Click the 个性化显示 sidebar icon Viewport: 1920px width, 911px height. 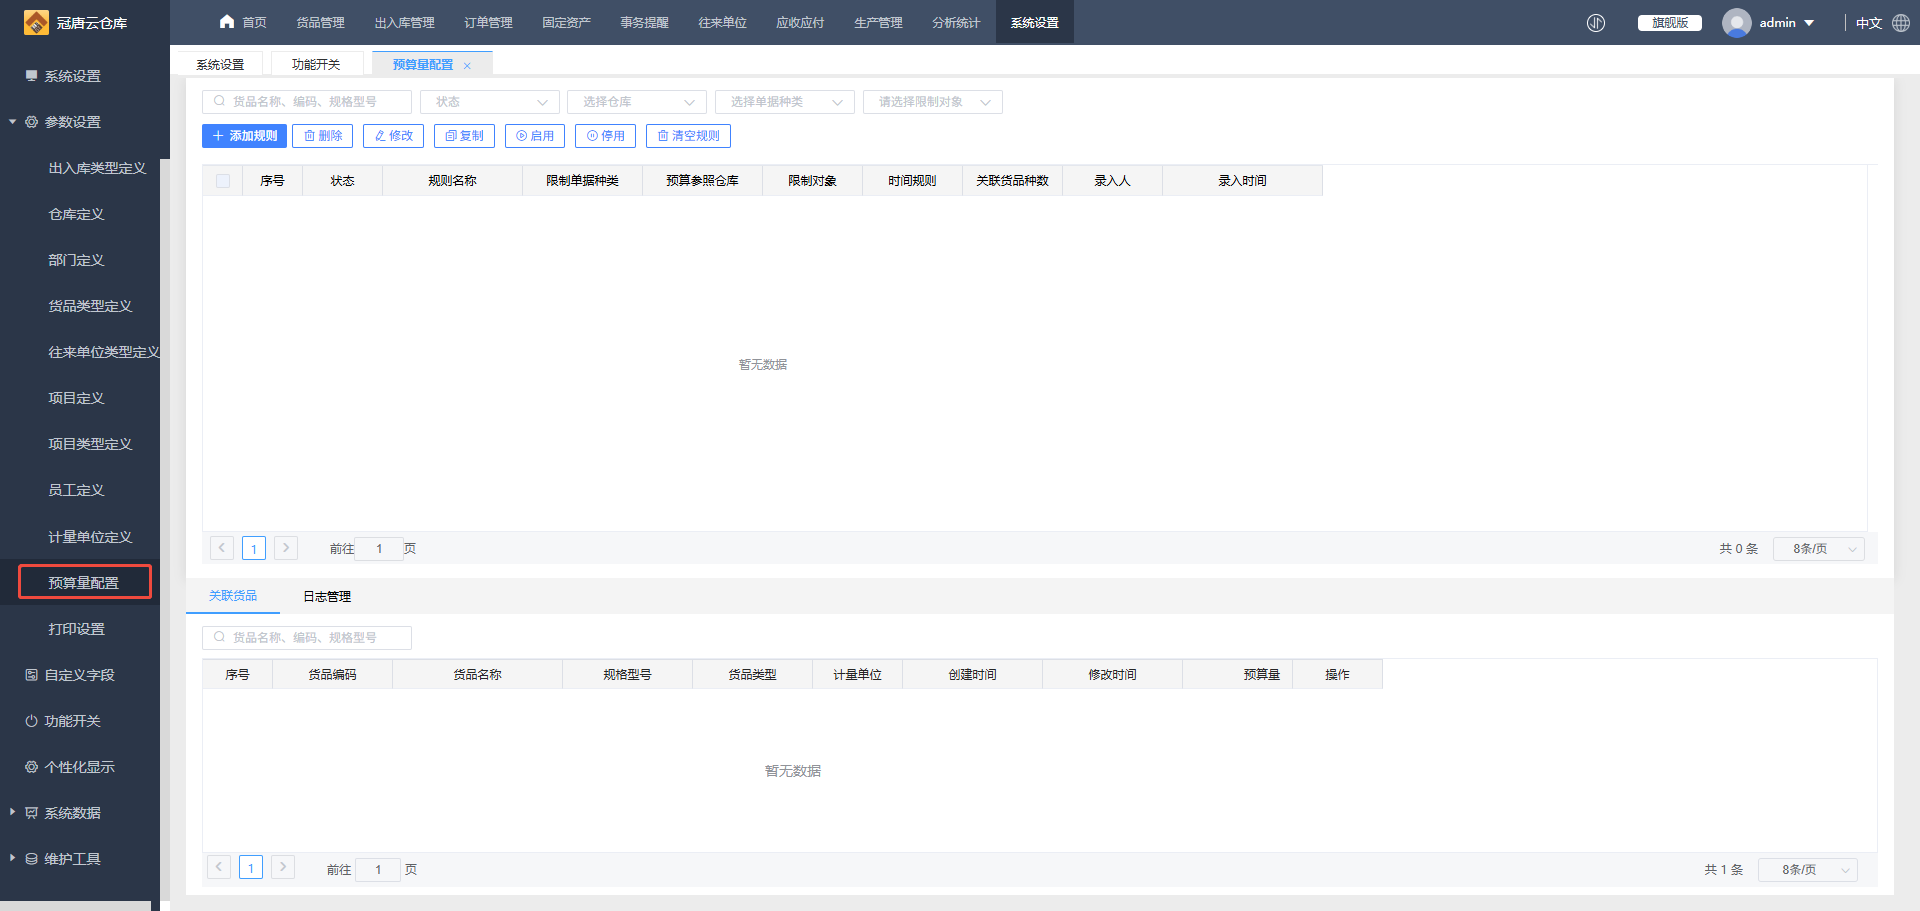[31, 767]
